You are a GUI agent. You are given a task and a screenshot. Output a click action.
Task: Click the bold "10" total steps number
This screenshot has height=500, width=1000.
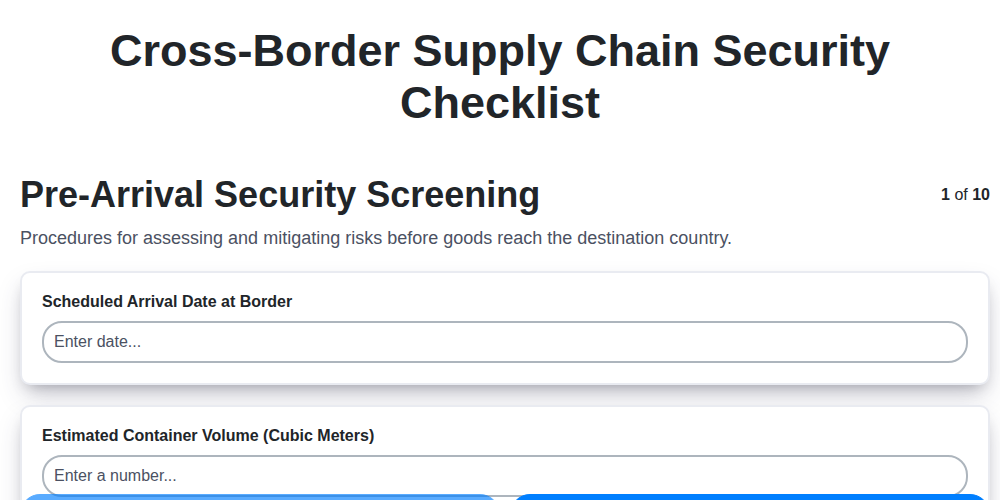(981, 194)
